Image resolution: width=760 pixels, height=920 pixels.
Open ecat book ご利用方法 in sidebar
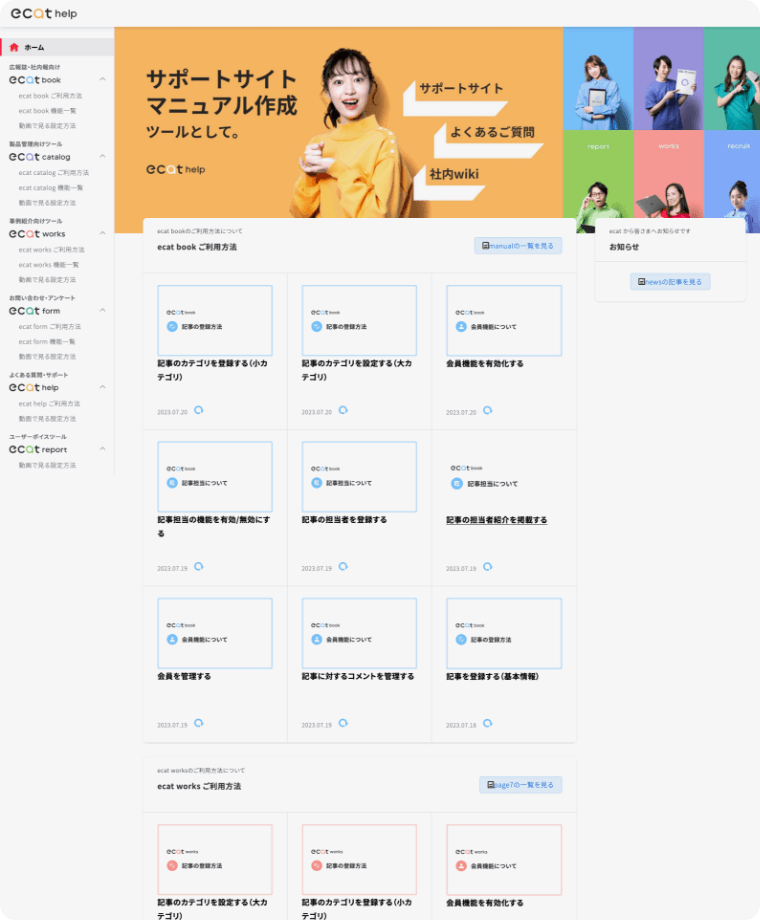pos(50,96)
